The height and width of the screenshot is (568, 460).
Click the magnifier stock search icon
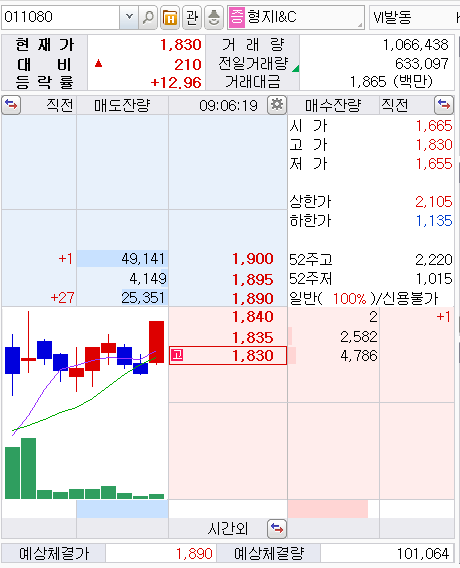[x=148, y=17]
